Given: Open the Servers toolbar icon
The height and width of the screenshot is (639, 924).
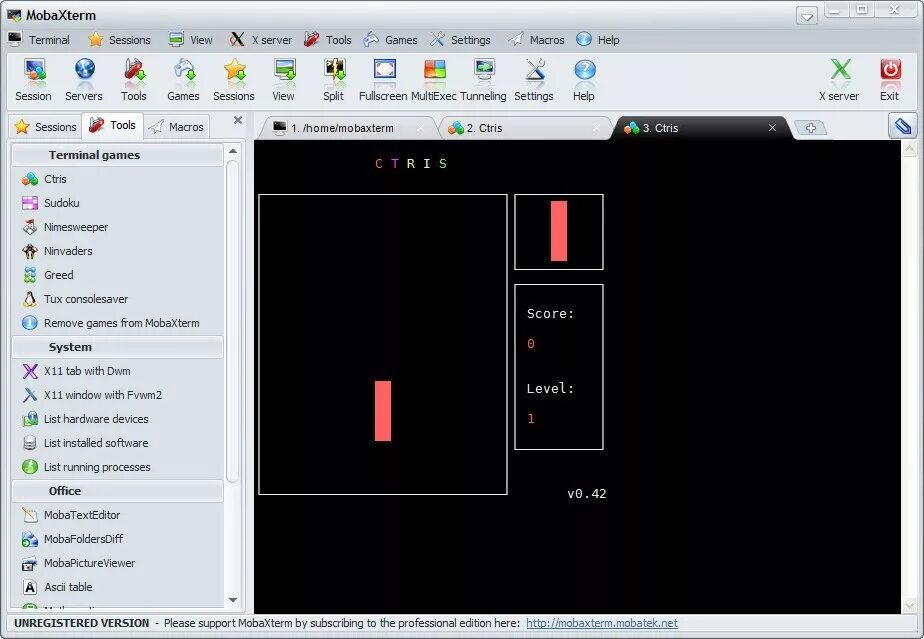Looking at the screenshot, I should (x=84, y=80).
